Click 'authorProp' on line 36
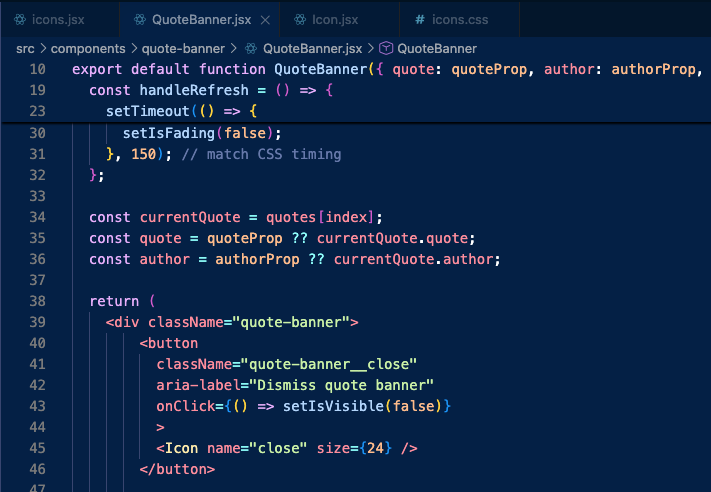This screenshot has height=492, width=711. point(257,259)
